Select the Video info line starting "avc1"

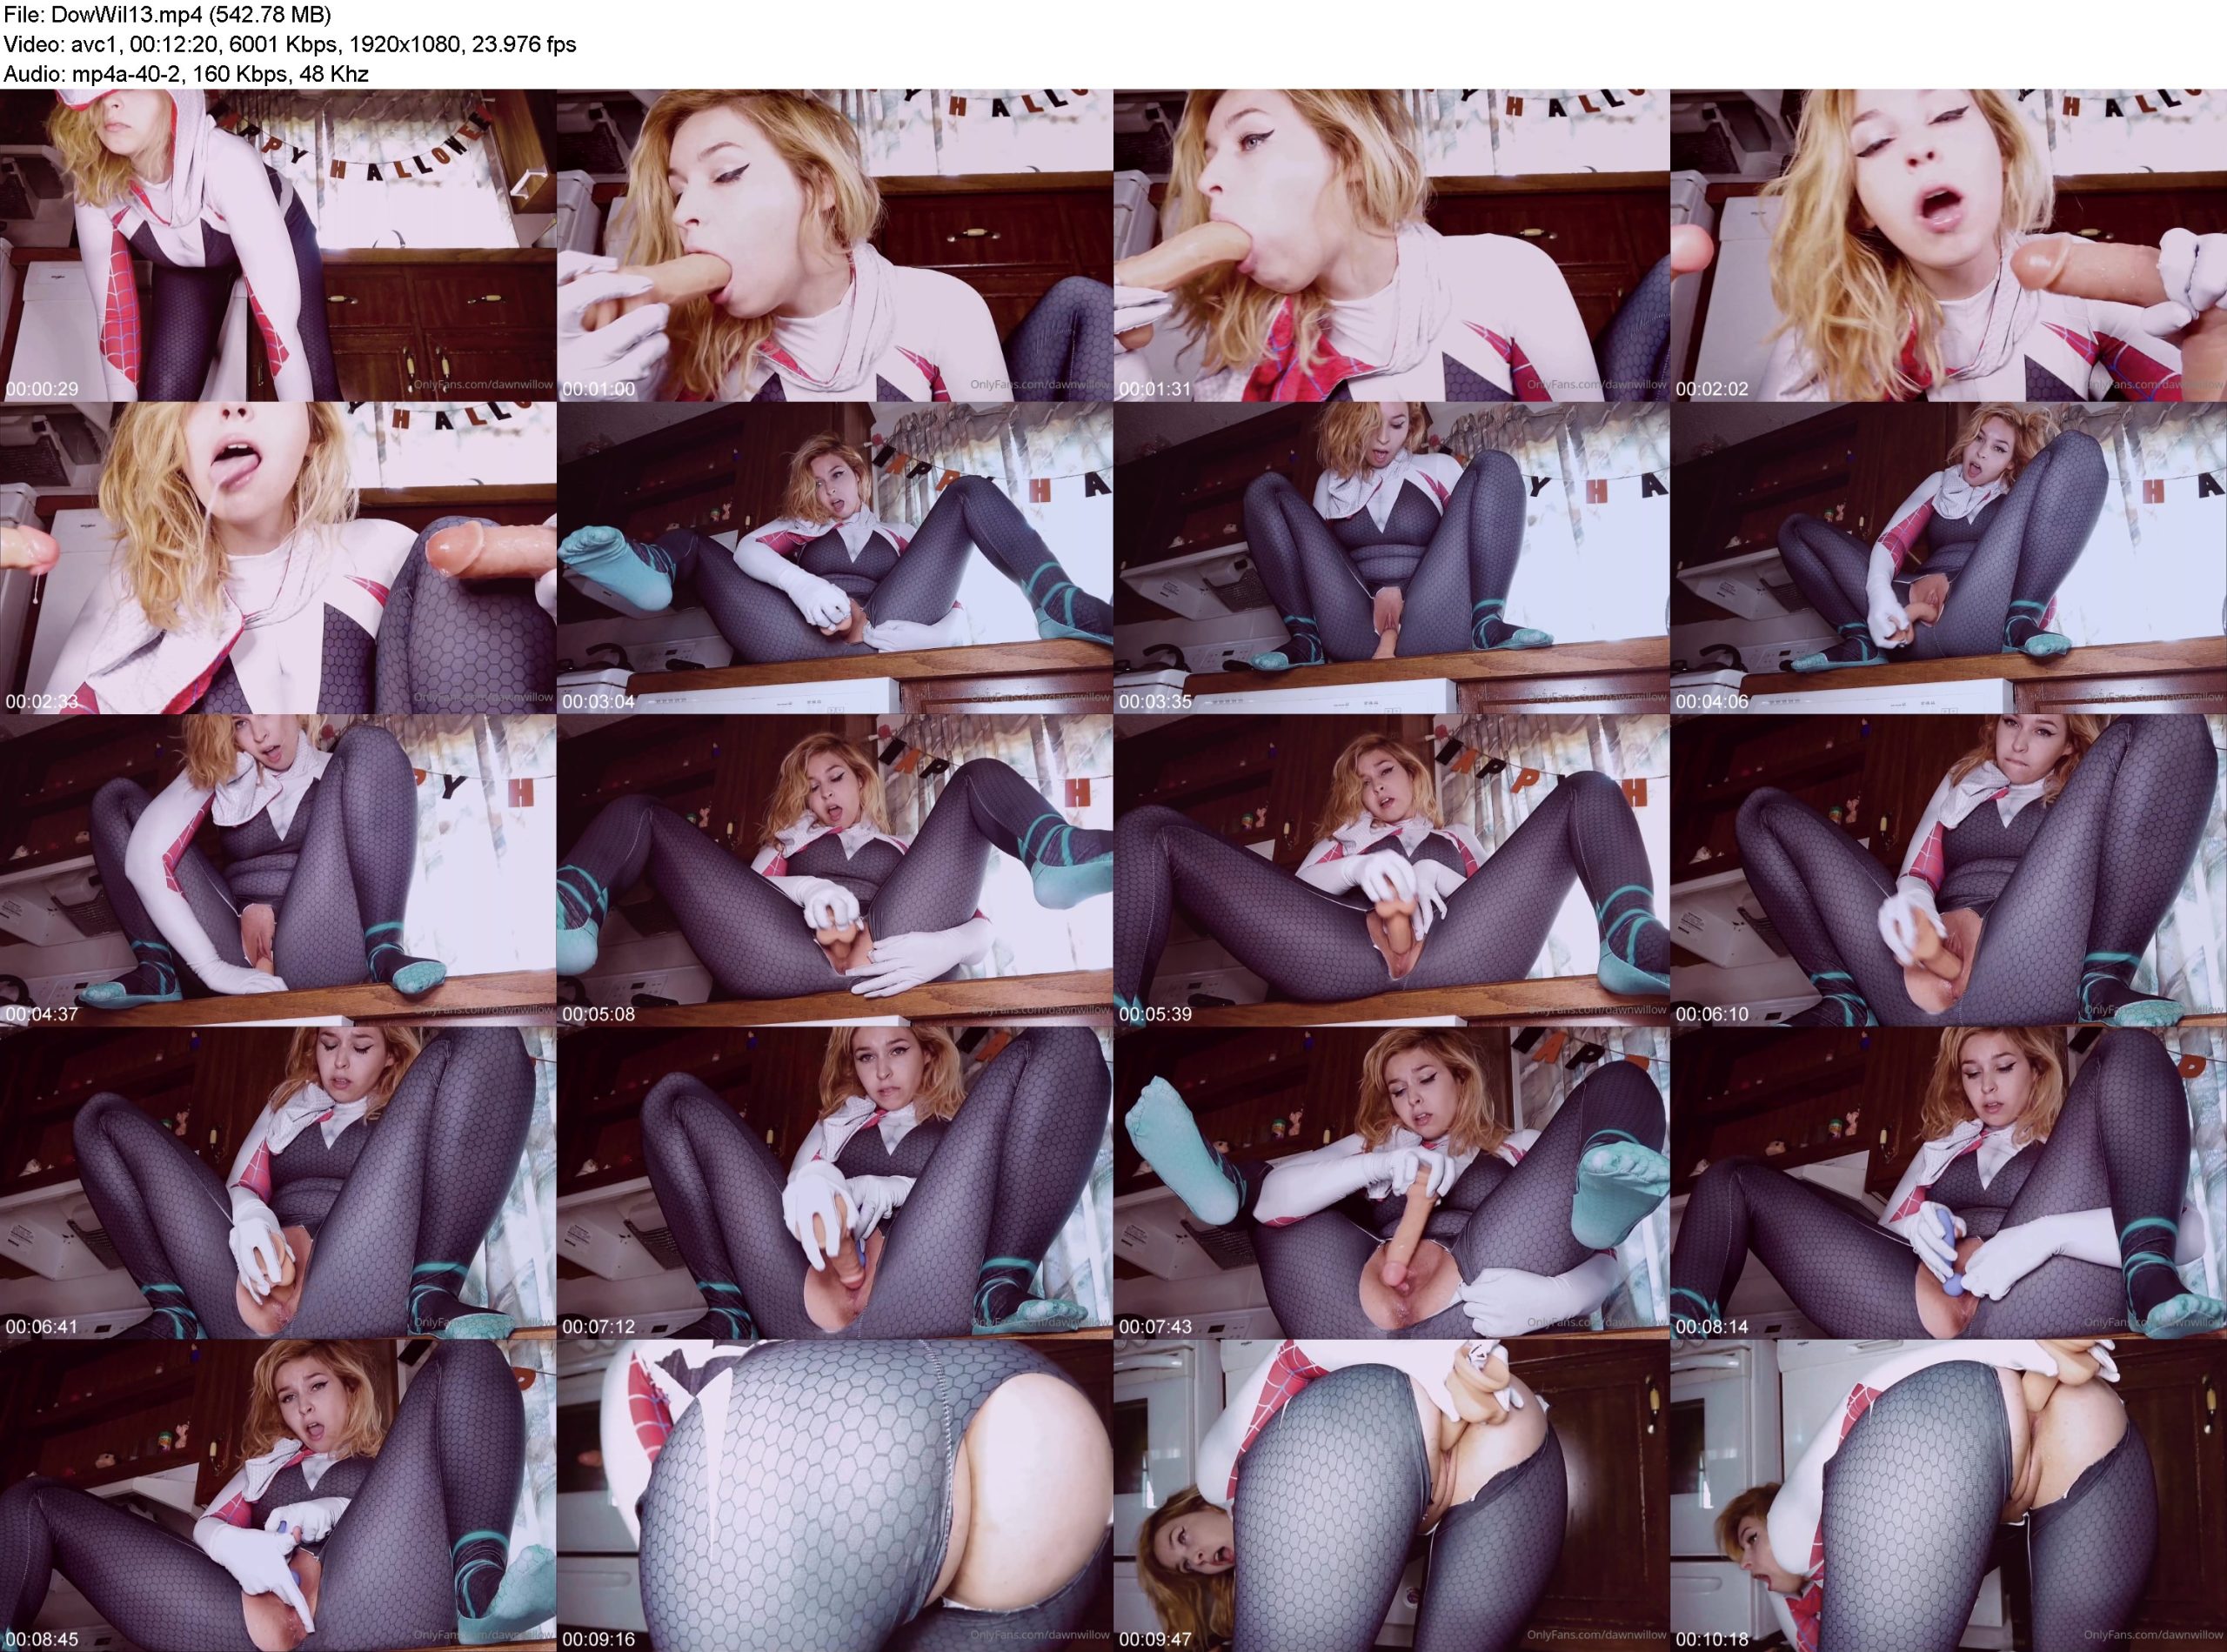pyautogui.click(x=290, y=45)
